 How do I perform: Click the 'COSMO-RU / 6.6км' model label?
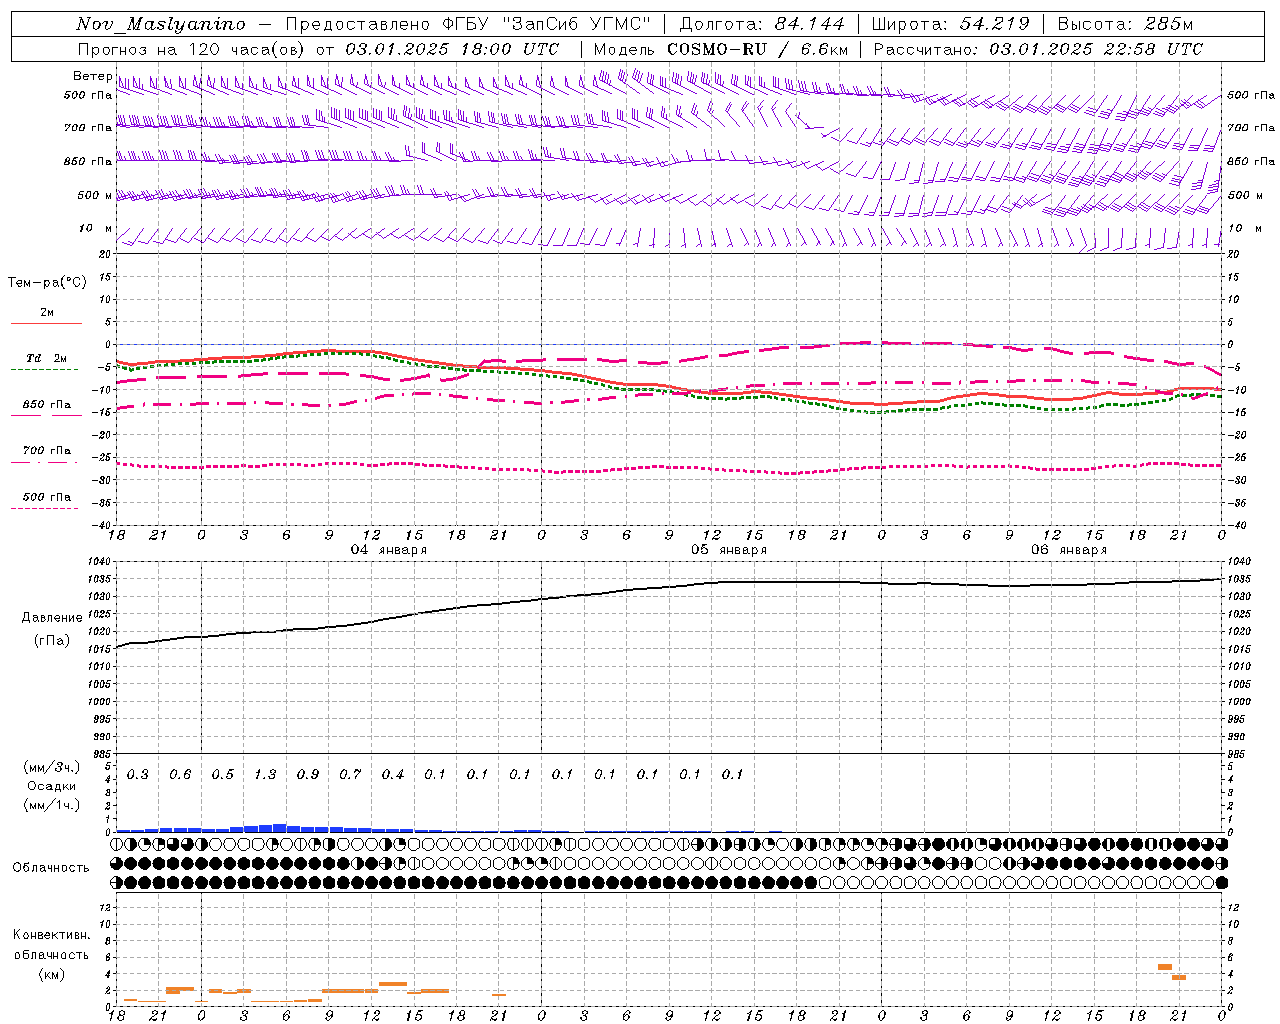[x=758, y=49]
